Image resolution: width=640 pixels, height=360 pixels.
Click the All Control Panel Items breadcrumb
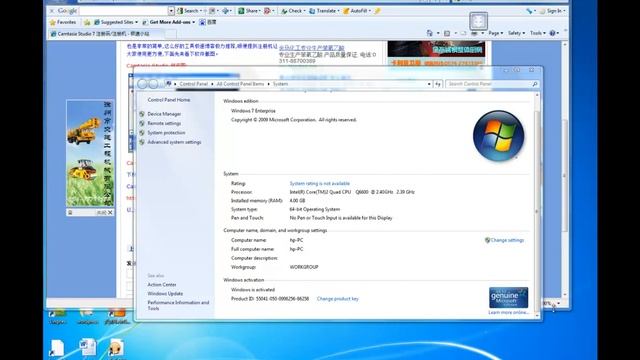pyautogui.click(x=240, y=84)
